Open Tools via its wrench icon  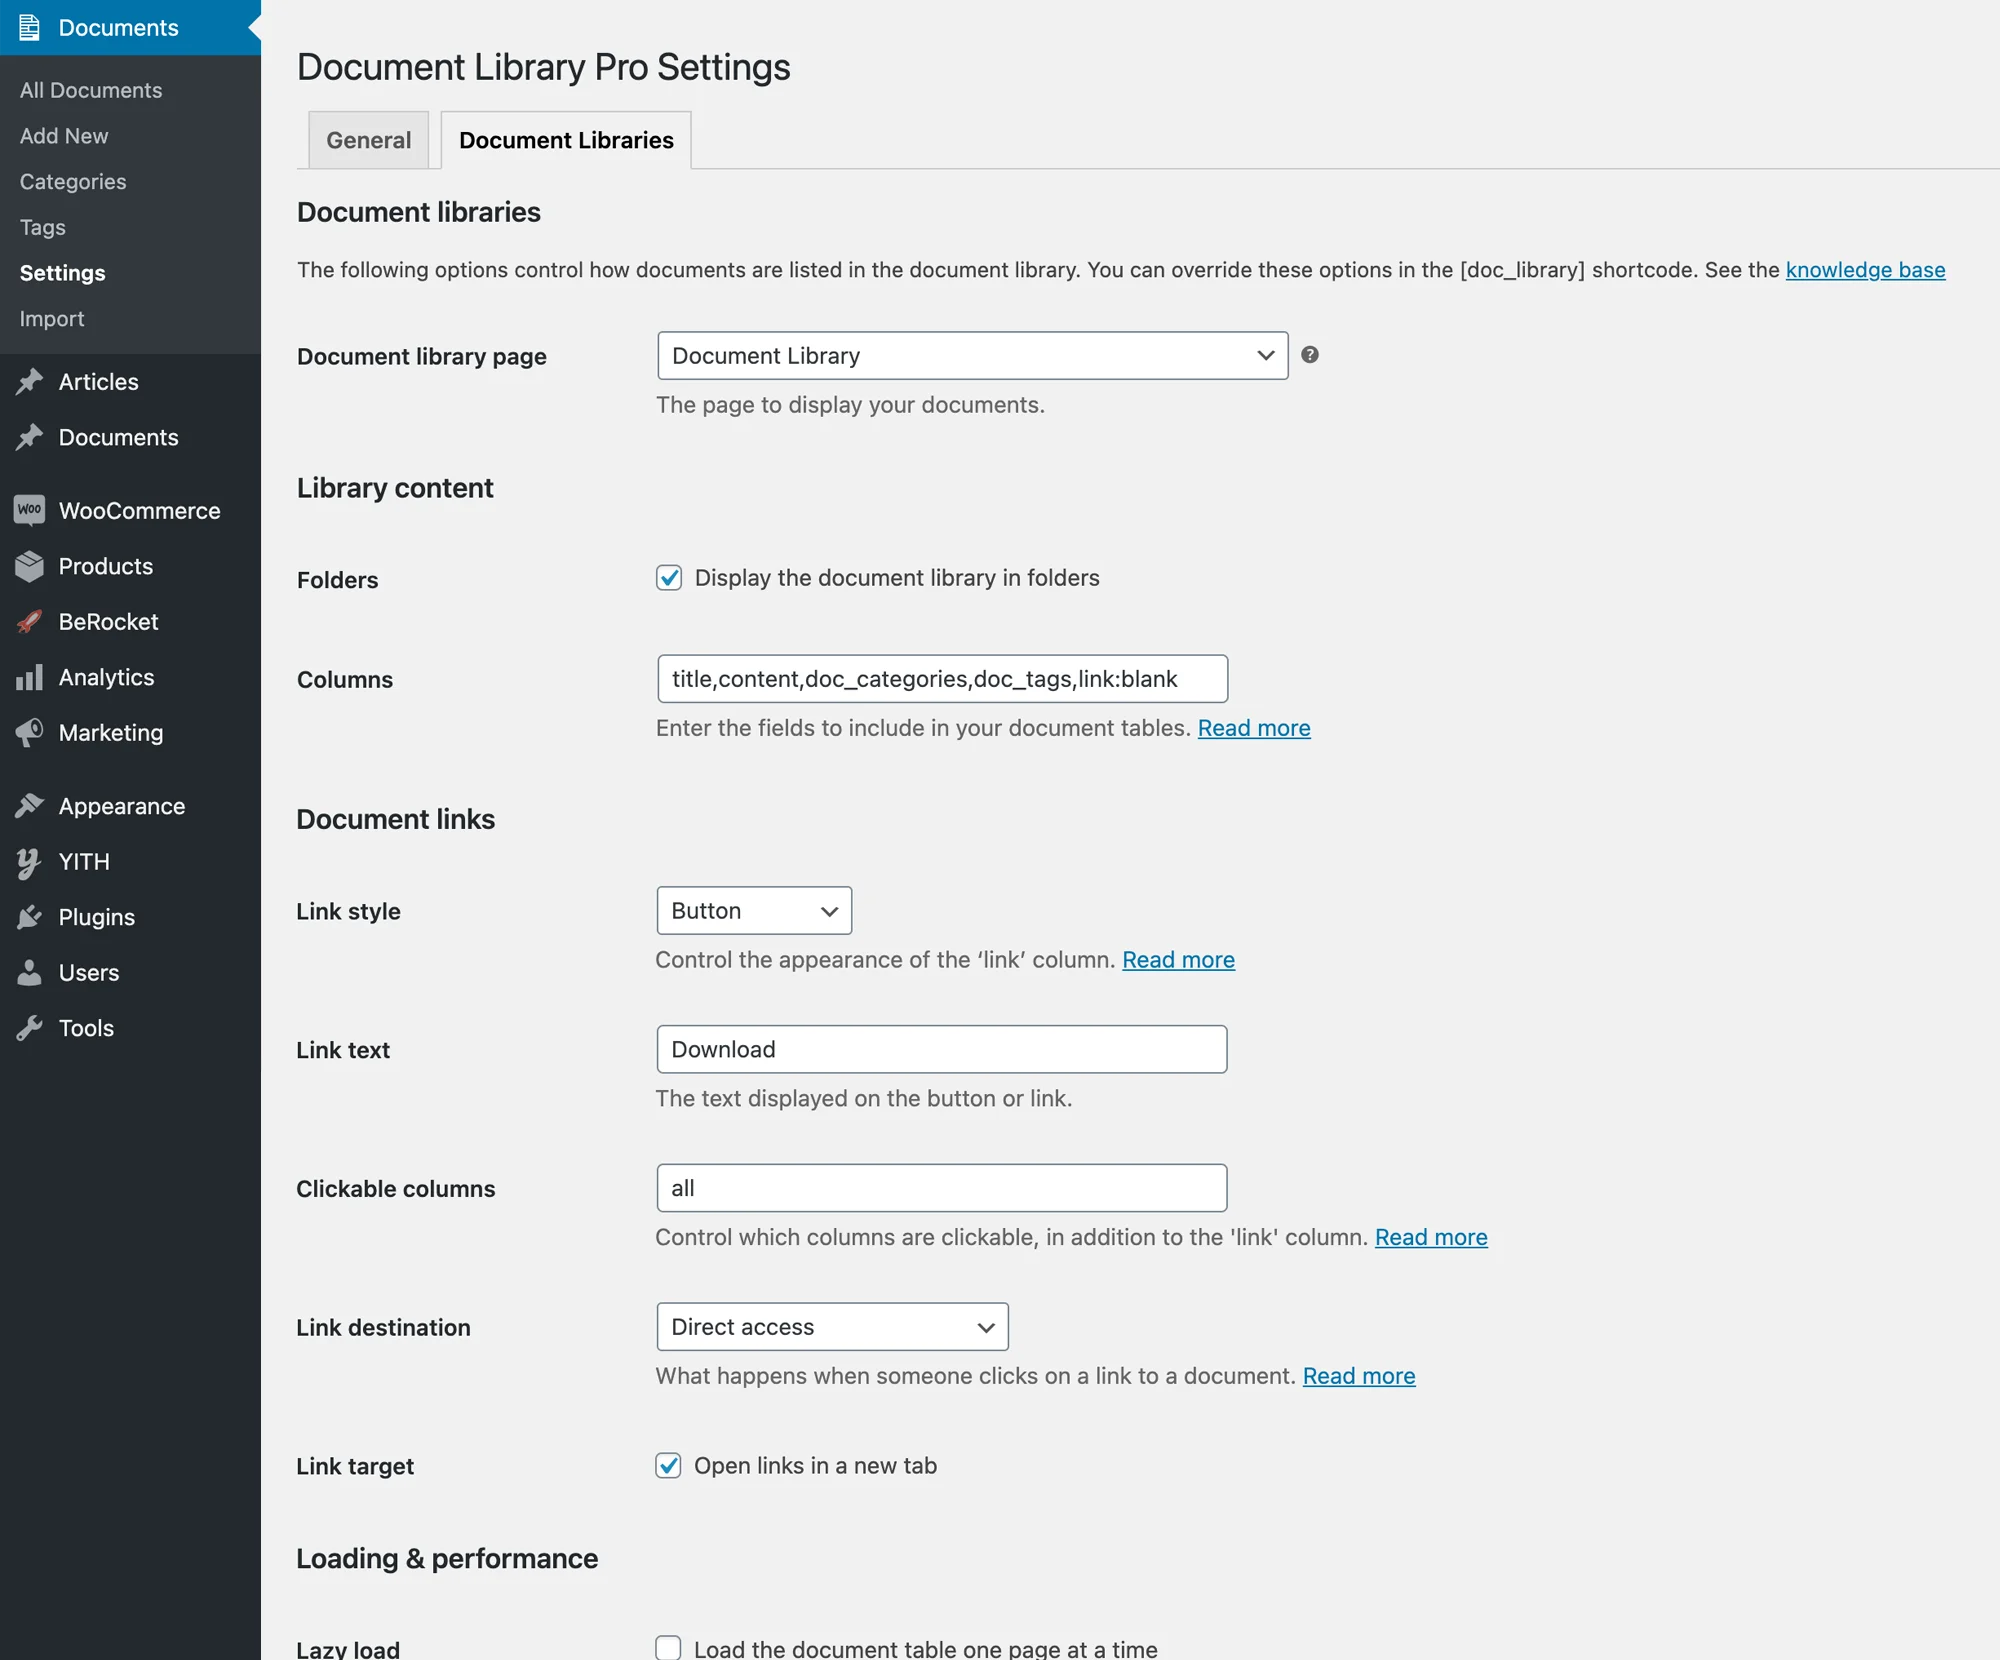(x=29, y=1027)
